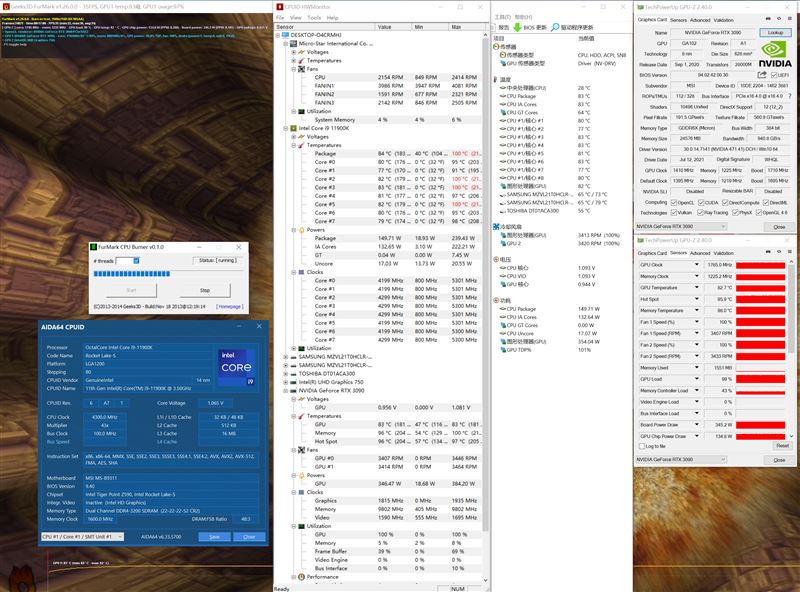The height and width of the screenshot is (592, 800).
Task: Click the Homepage link in CPU Burner
Action: pyautogui.click(x=230, y=307)
